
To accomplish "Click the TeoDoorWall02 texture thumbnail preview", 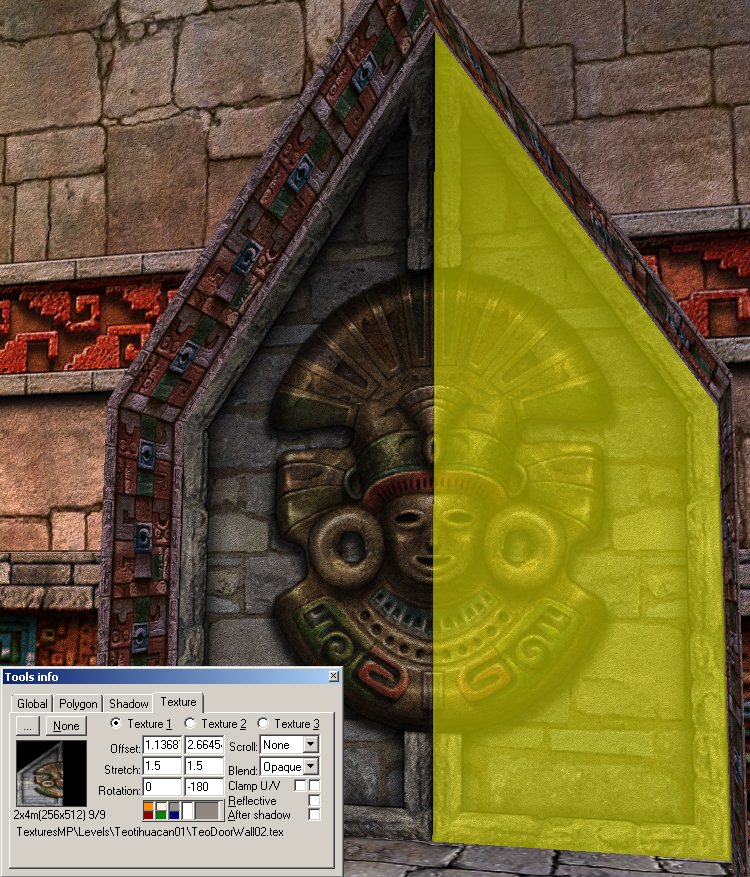I will pyautogui.click(x=51, y=773).
